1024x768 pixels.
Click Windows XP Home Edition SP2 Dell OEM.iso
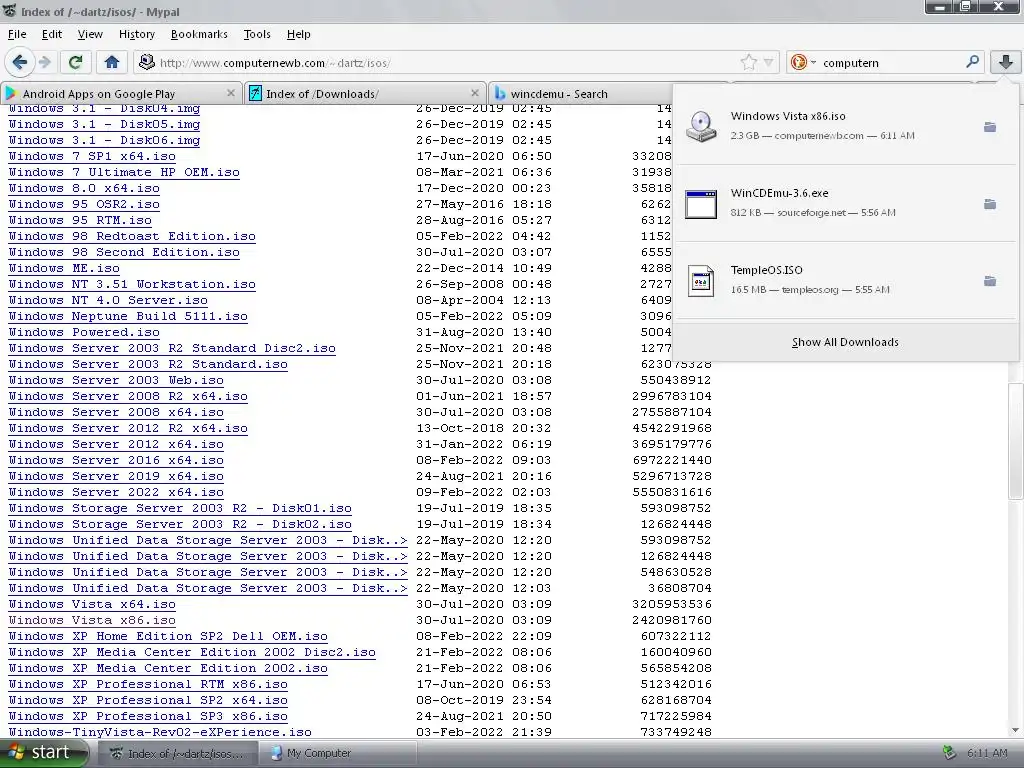(x=168, y=636)
